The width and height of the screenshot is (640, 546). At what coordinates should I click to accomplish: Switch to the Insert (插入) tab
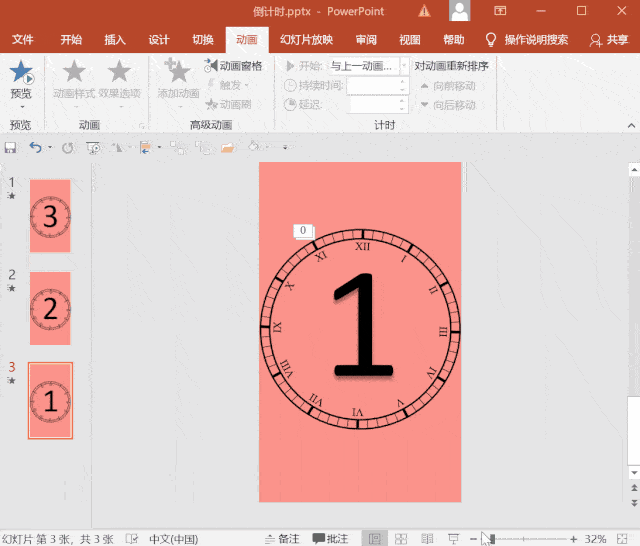coord(115,40)
